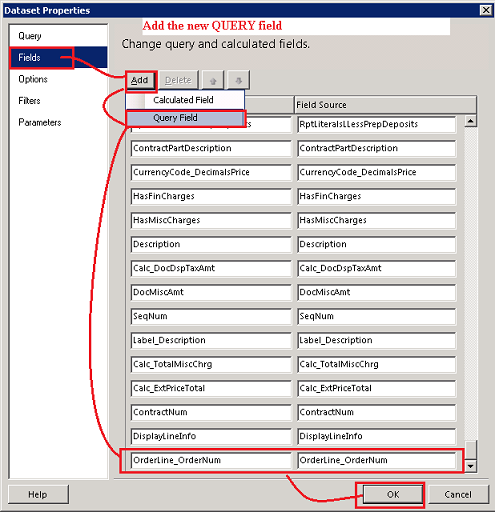The image size is (495, 512).
Task: Edit the DisplayLineInfo field name
Action: [x=211, y=436]
